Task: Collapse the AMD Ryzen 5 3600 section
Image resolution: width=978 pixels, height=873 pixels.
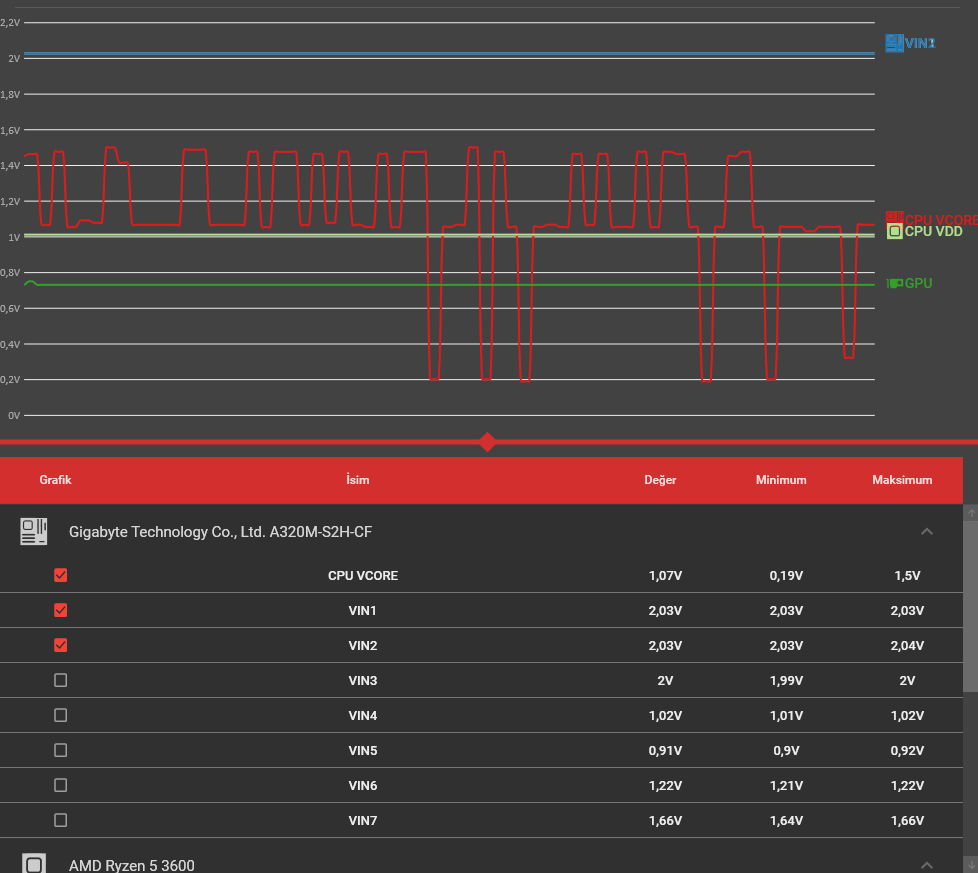Action: [x=927, y=865]
